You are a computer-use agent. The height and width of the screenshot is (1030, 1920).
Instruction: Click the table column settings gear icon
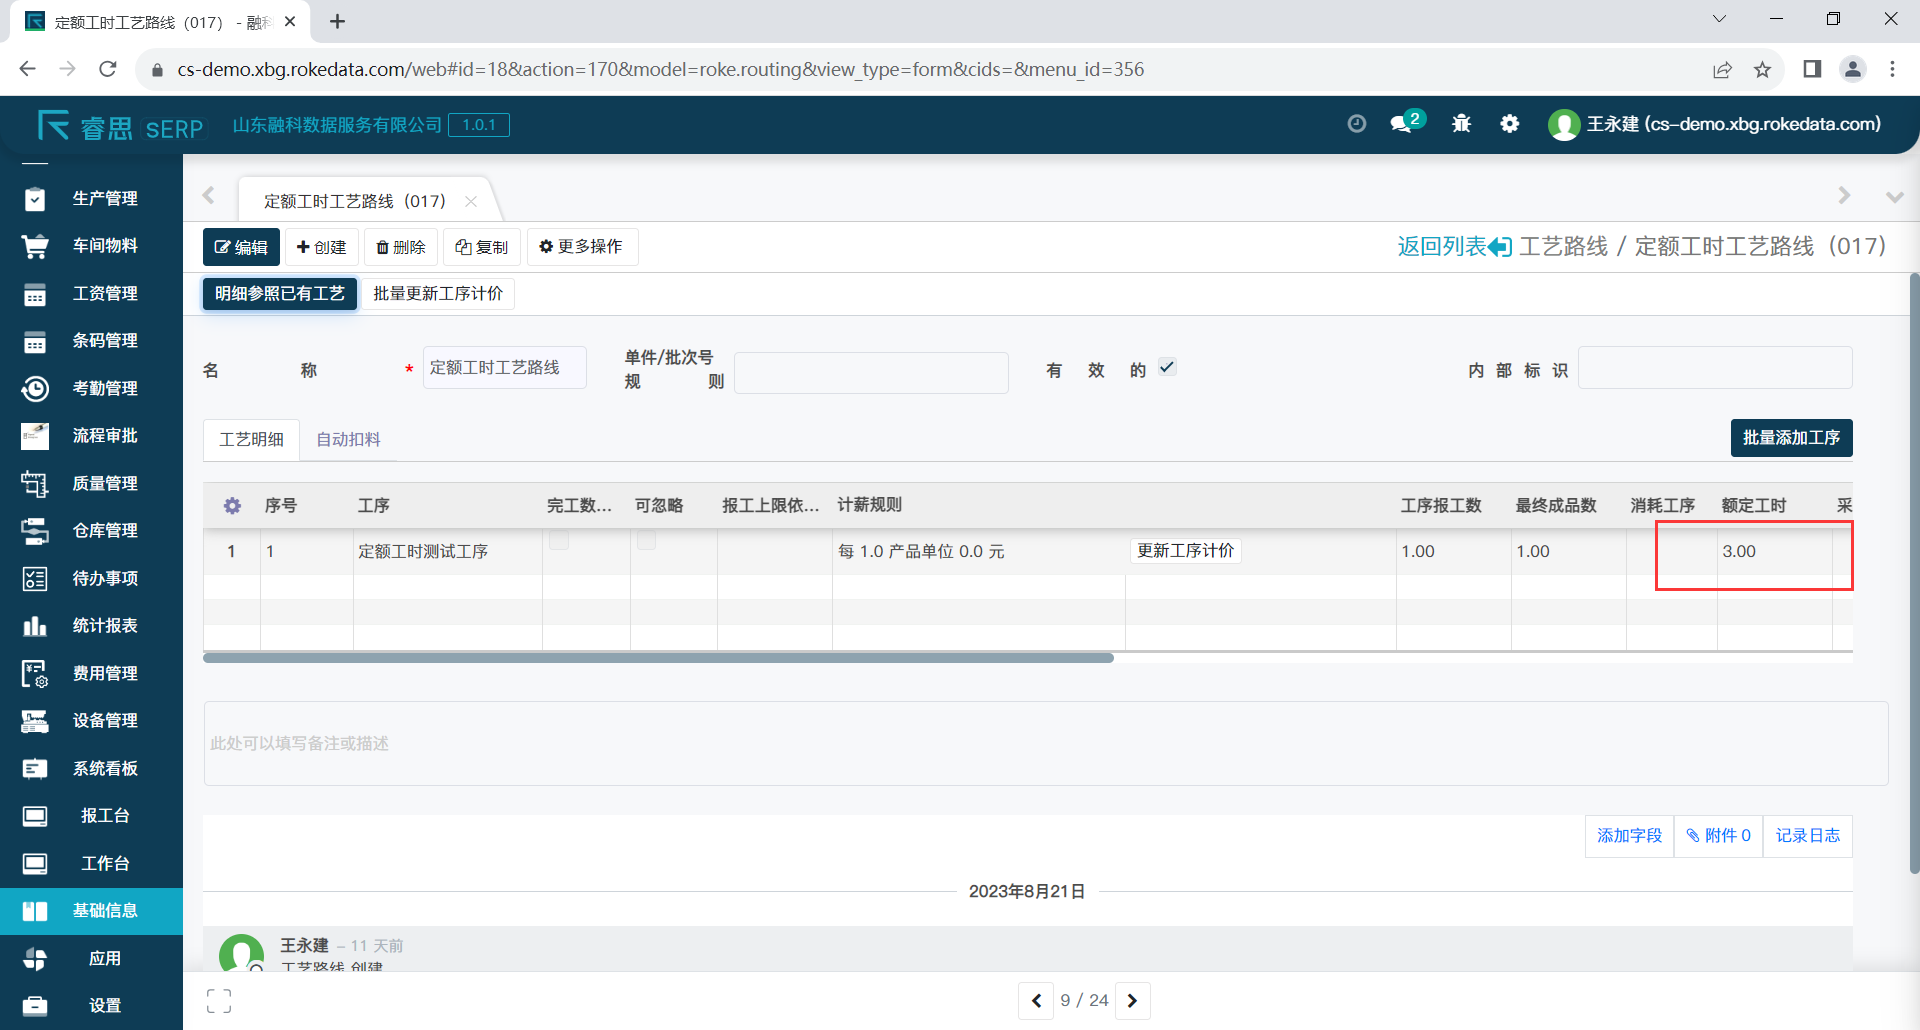tap(232, 506)
